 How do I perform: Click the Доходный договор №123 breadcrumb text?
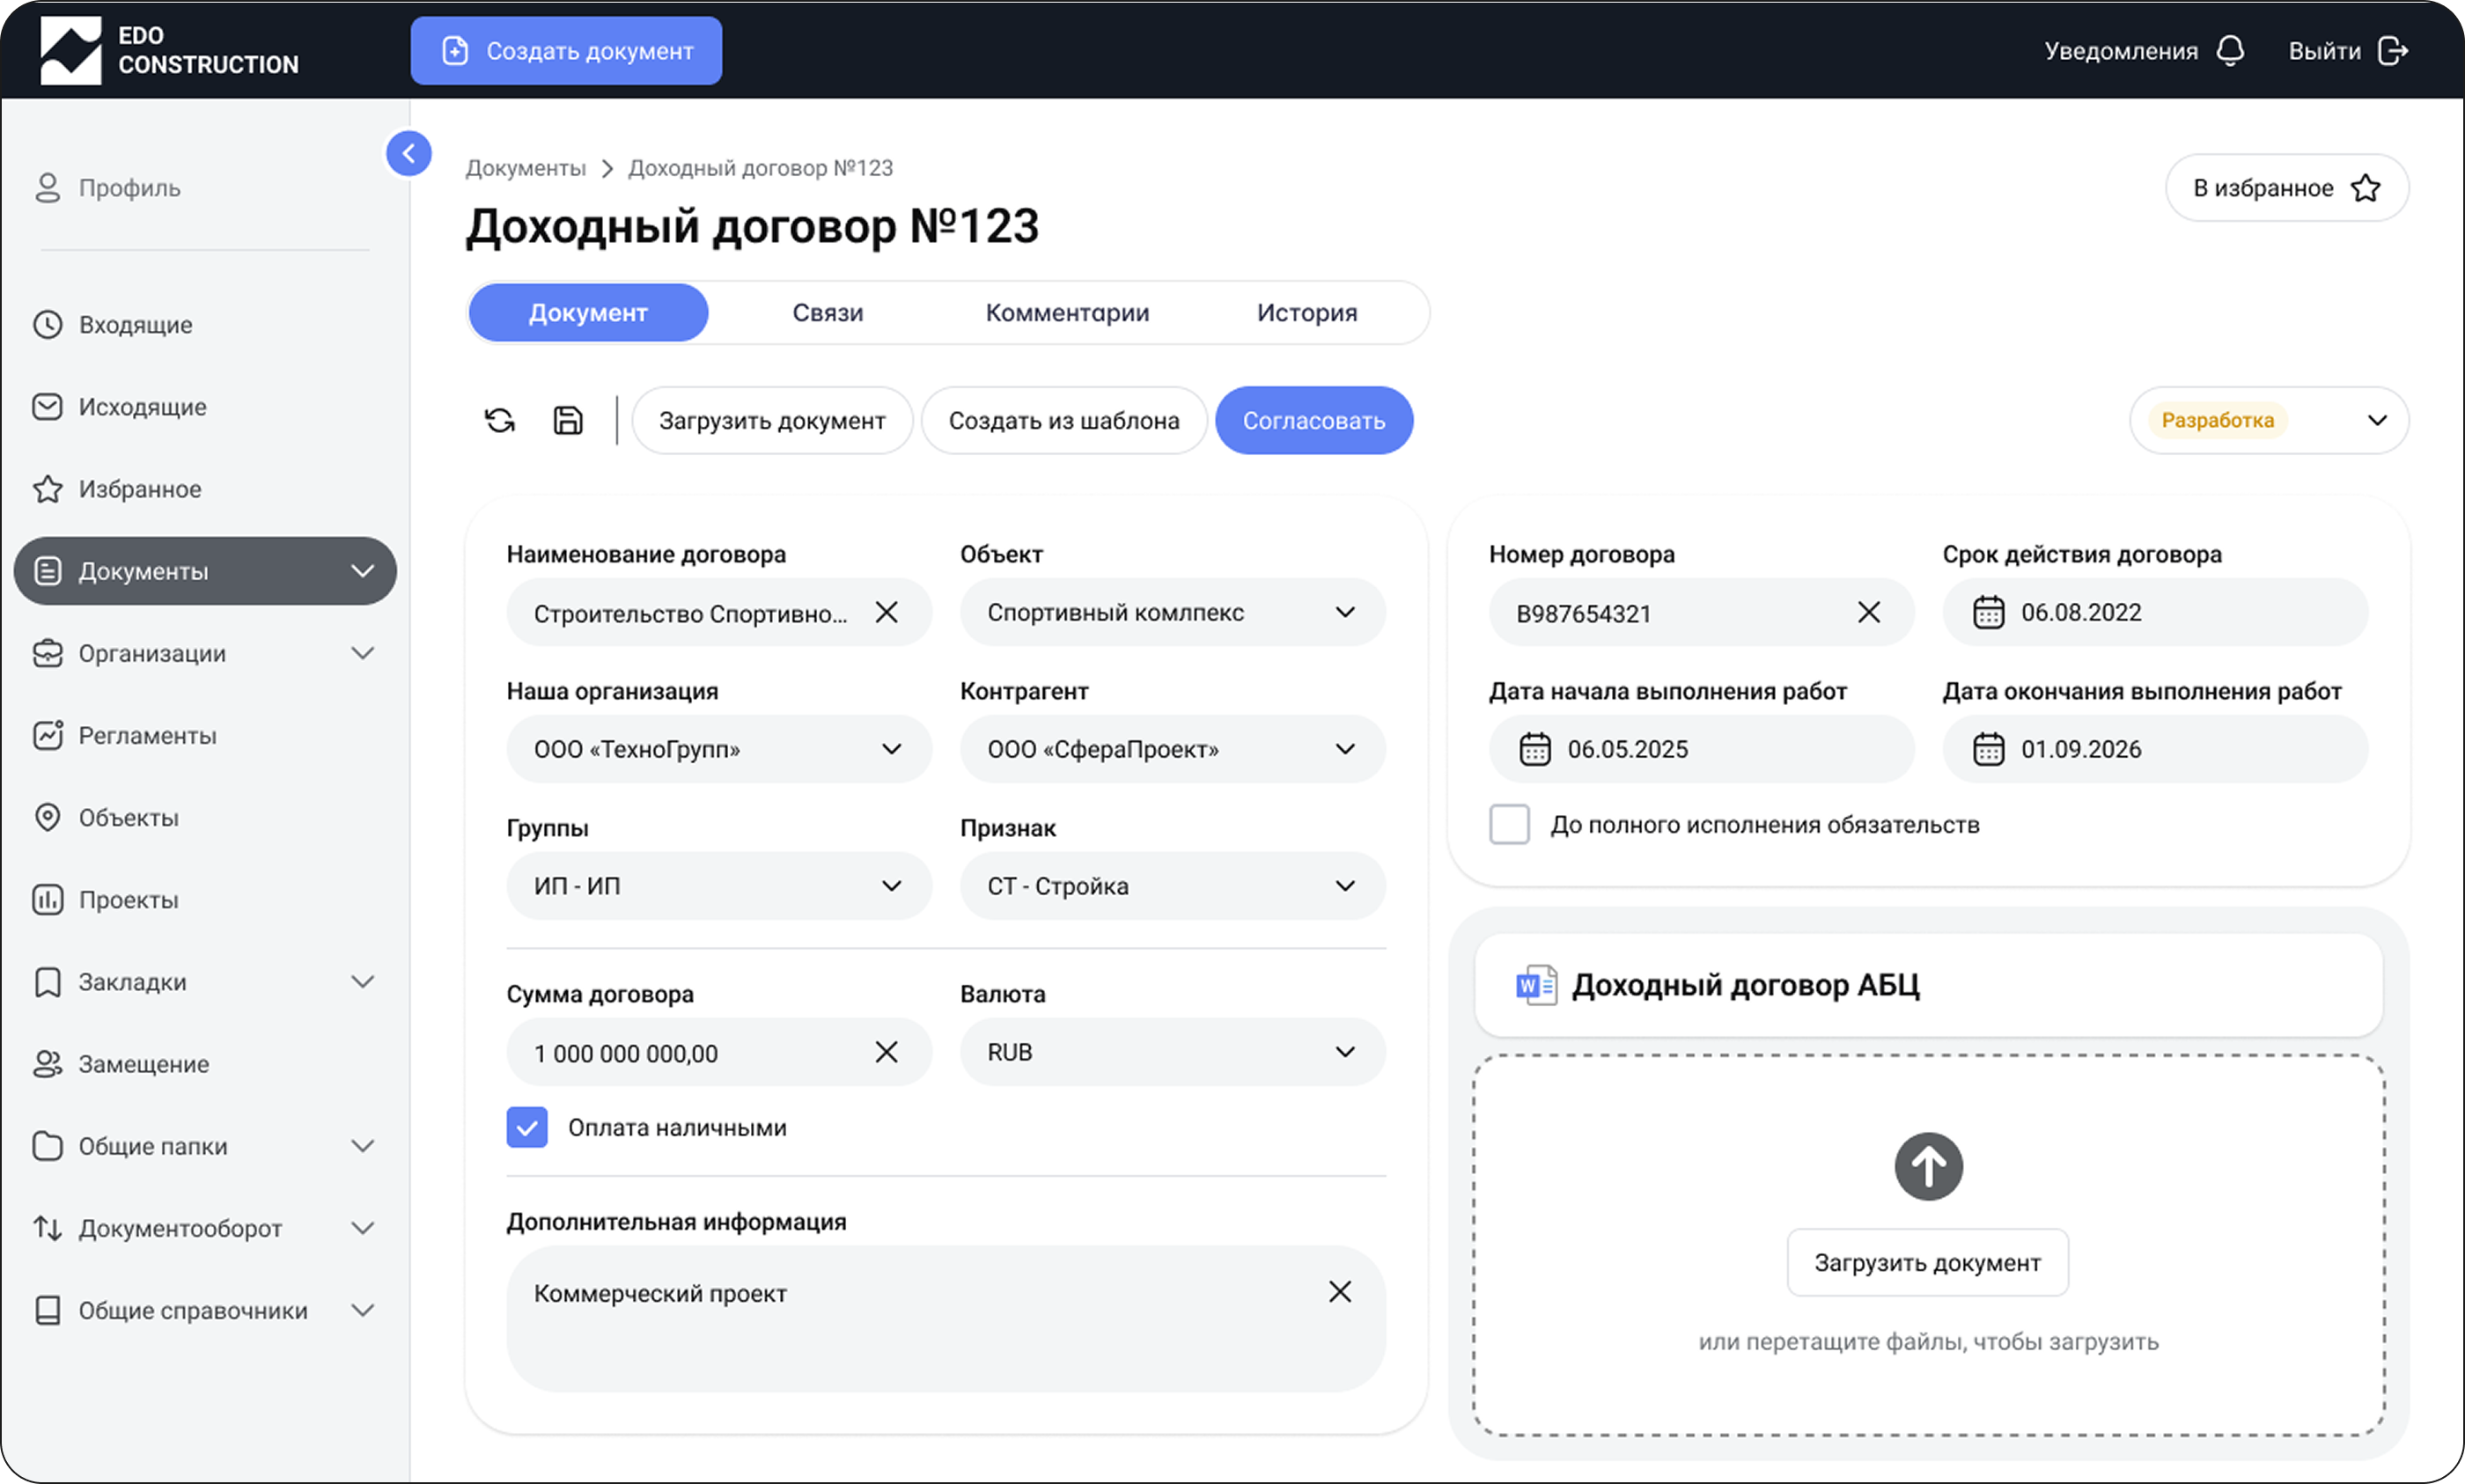click(760, 168)
